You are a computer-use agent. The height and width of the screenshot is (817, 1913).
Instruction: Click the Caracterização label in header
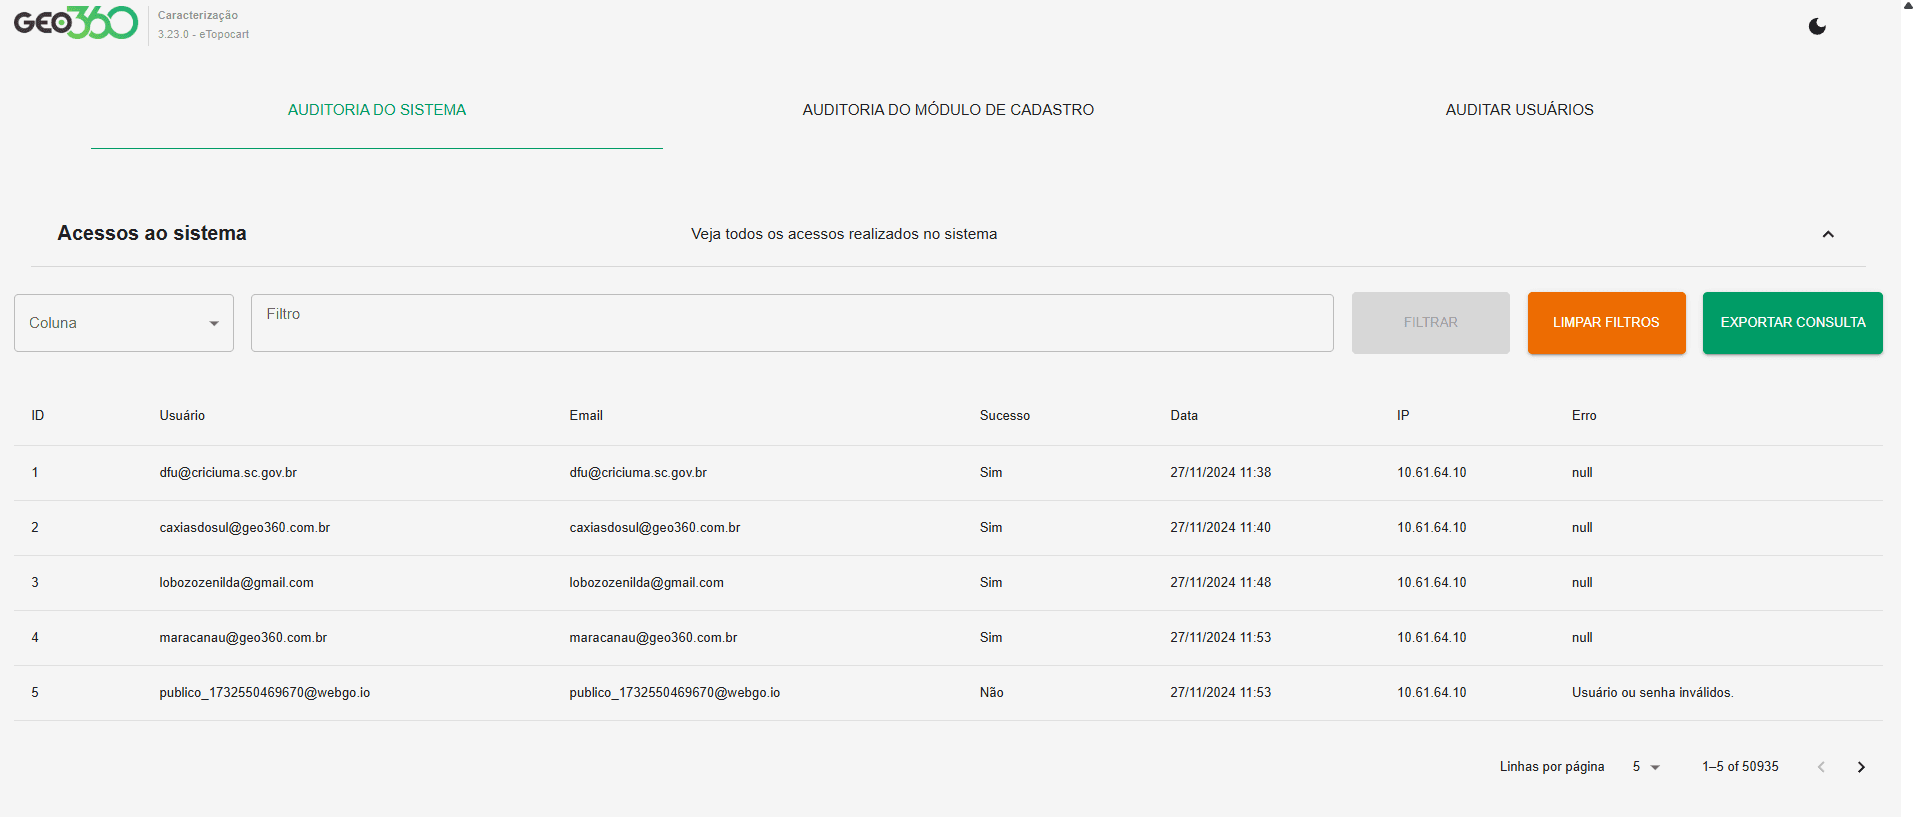198,15
